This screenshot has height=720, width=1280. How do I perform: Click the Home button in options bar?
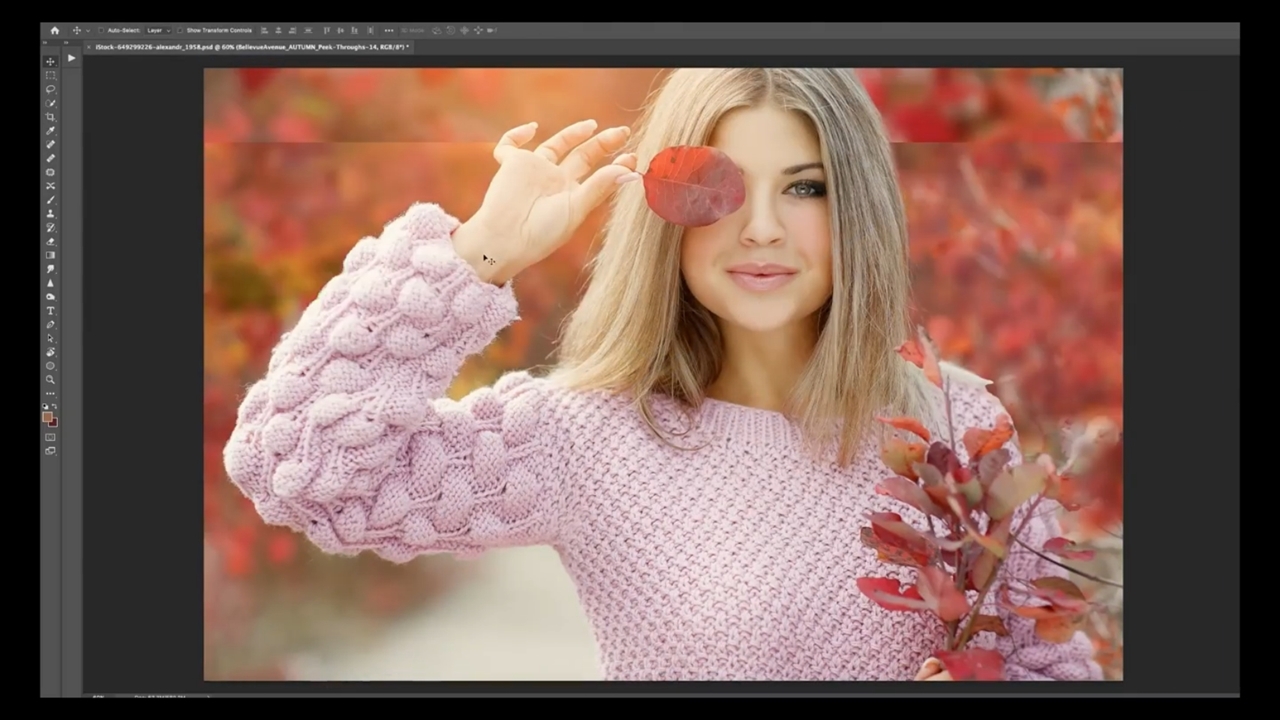(x=55, y=31)
